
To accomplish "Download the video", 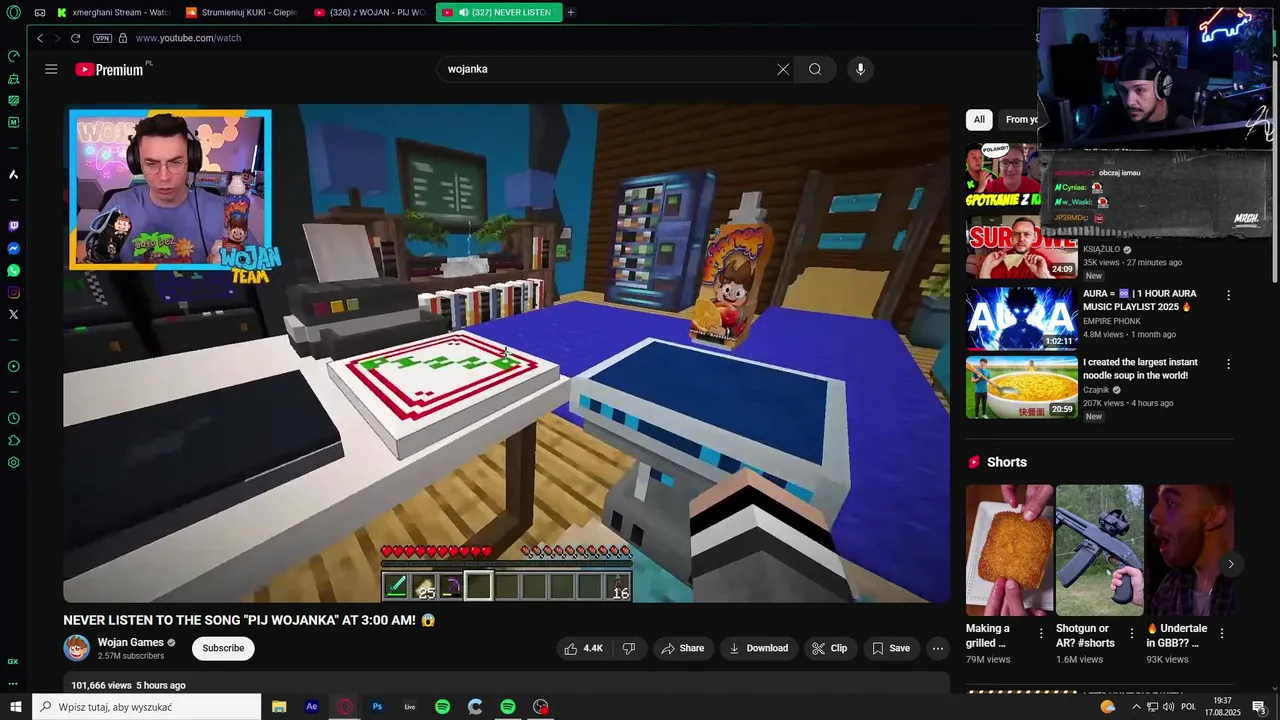I will [x=759, y=648].
